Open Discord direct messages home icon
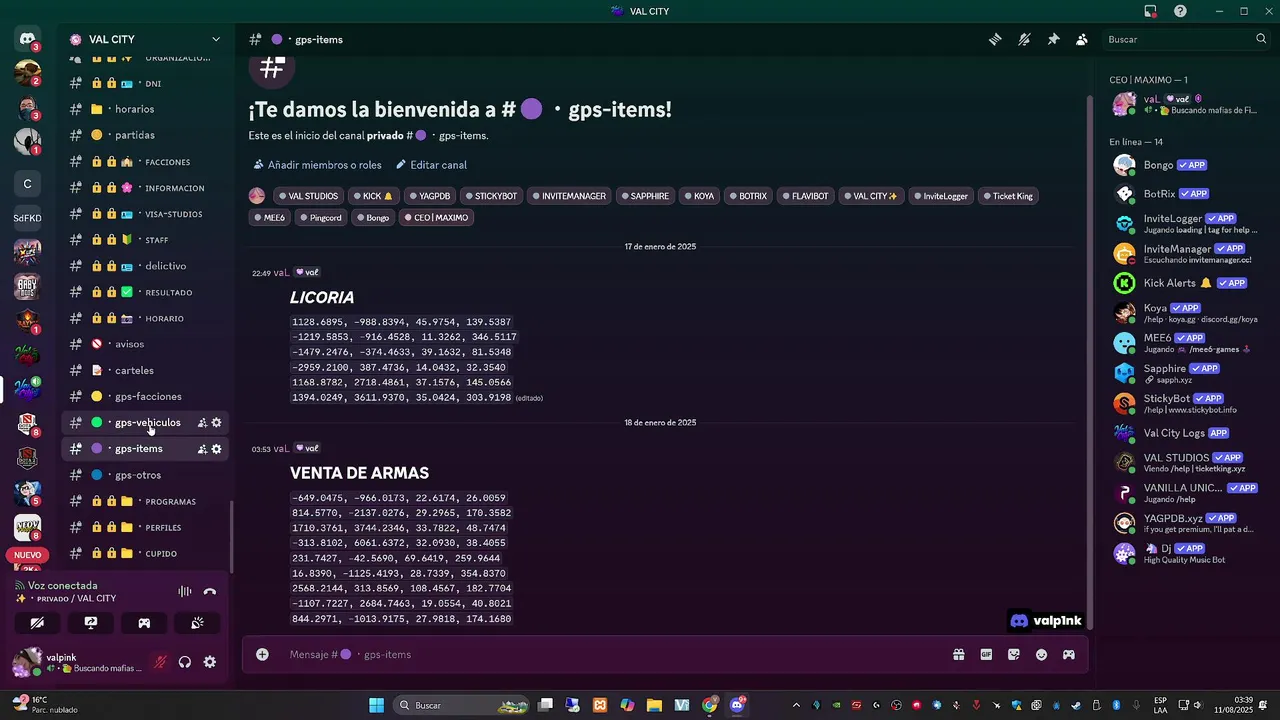1280x720 pixels. coord(28,39)
